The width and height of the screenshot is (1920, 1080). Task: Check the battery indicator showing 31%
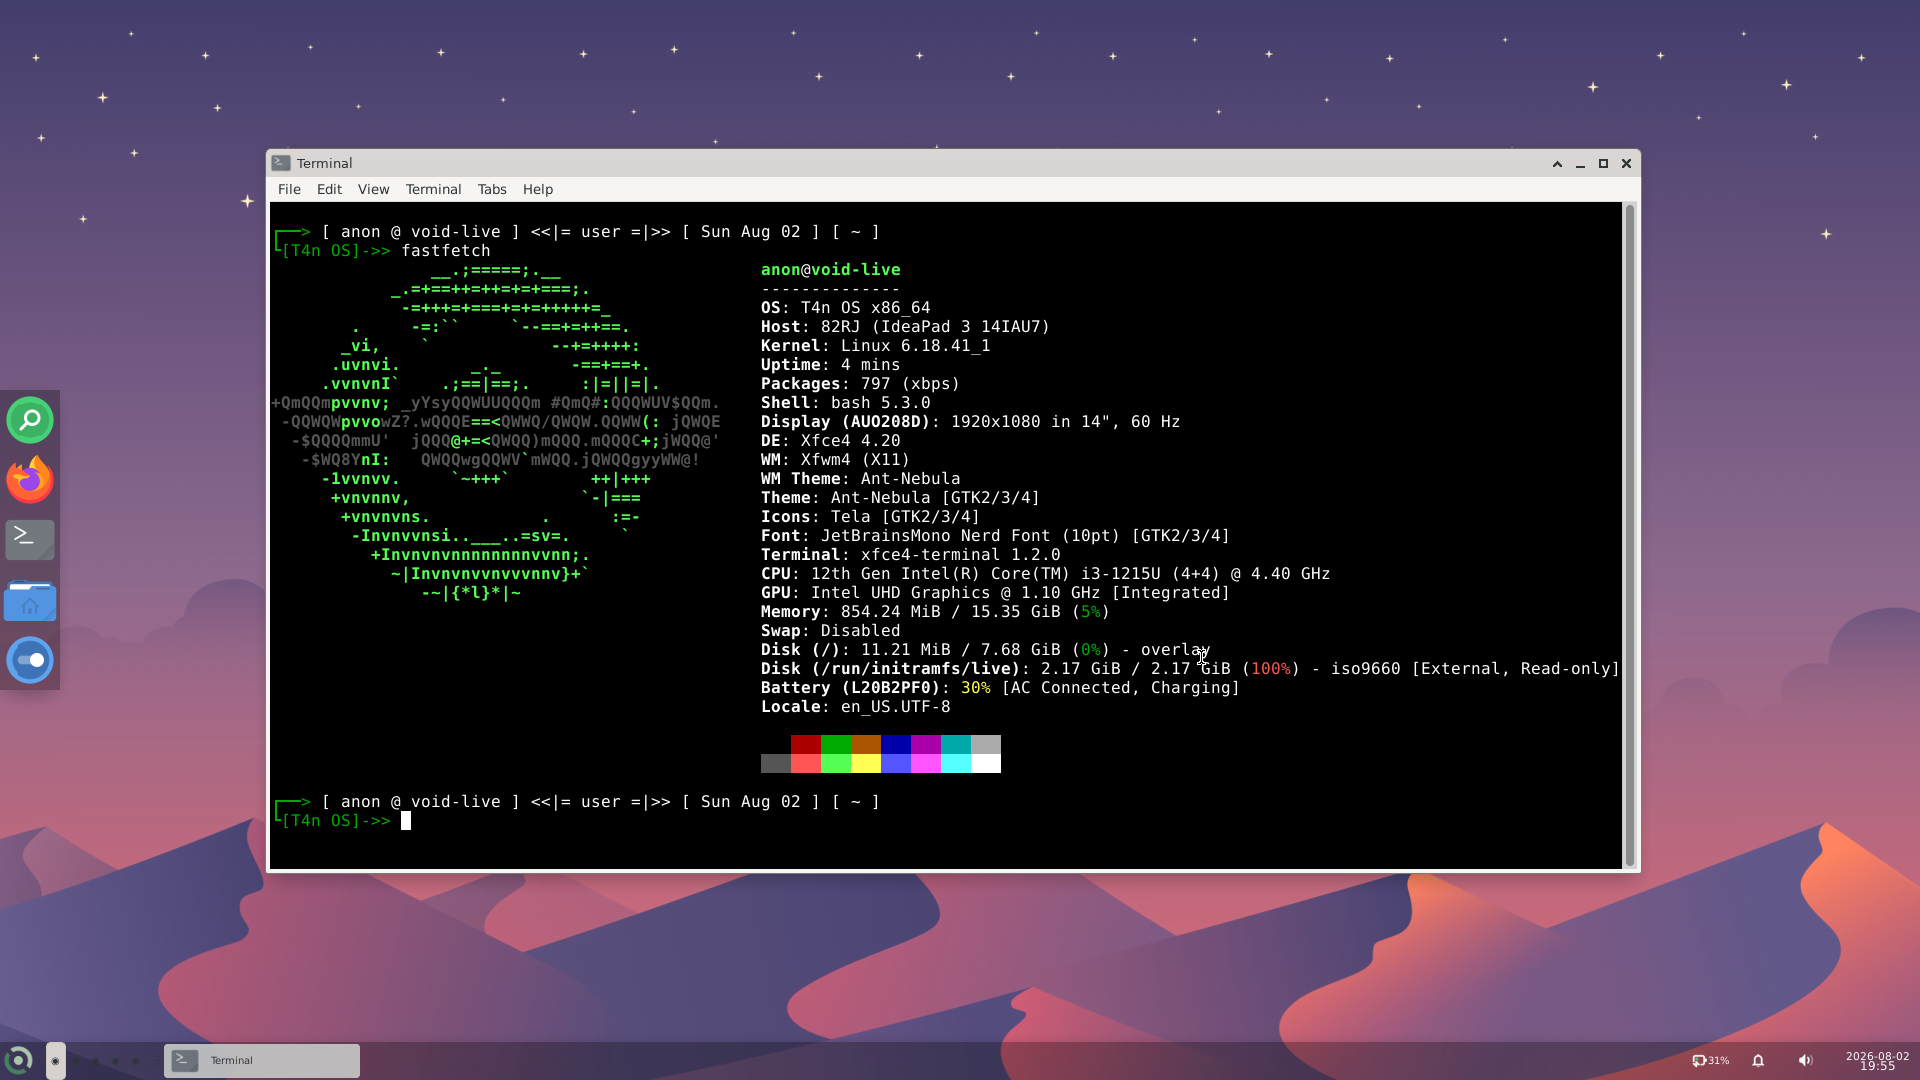[1710, 1060]
